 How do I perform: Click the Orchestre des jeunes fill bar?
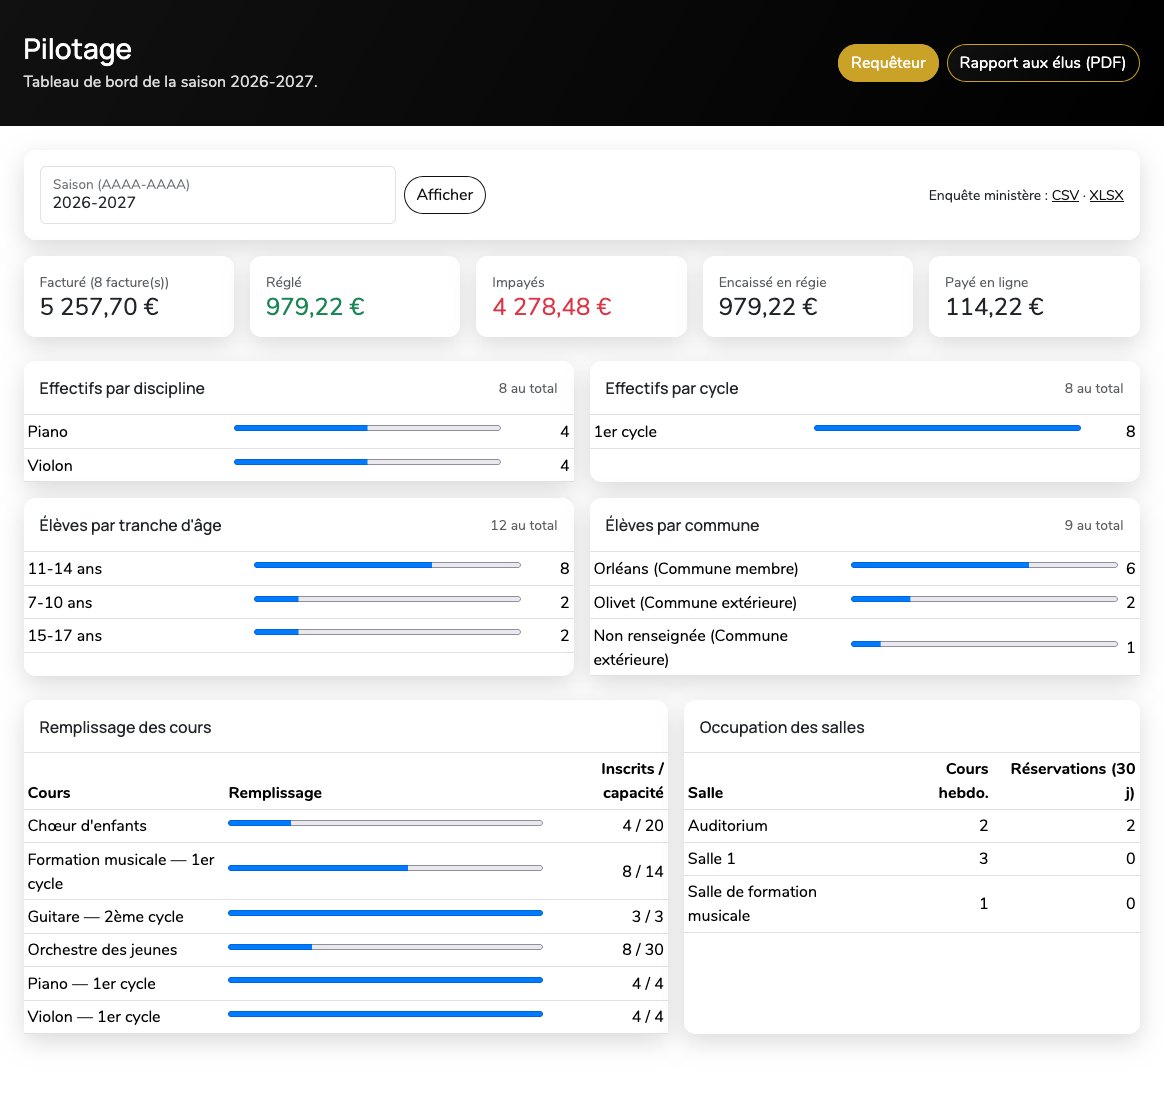coord(385,947)
